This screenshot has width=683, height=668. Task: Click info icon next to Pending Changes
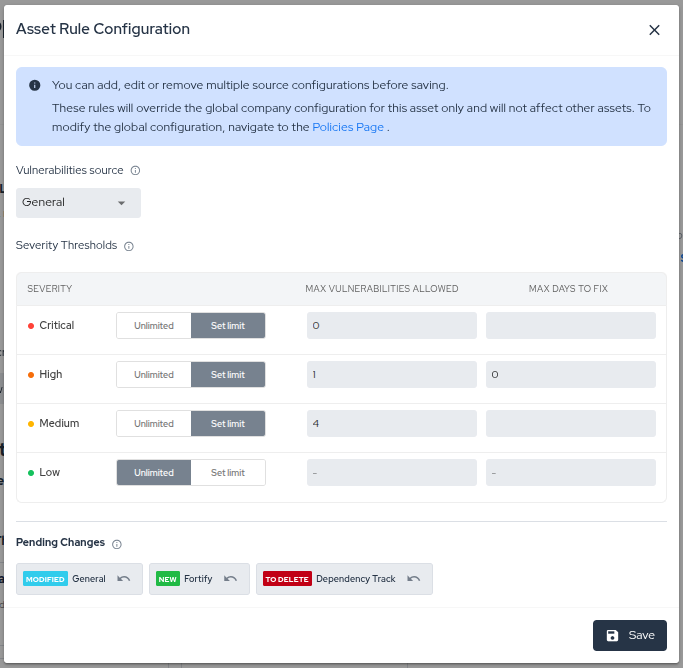tap(117, 544)
